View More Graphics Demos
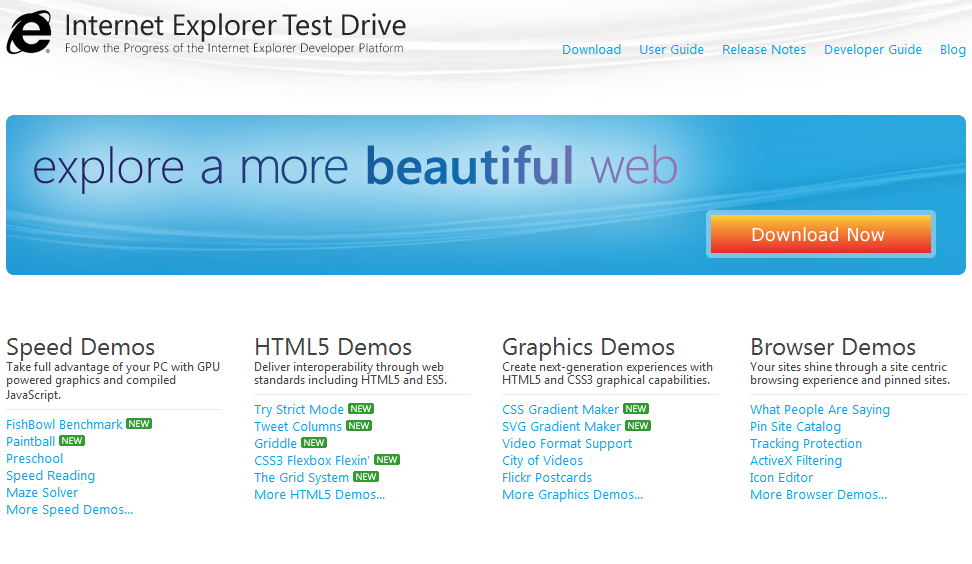Screen dimensions: 972x564 pyautogui.click(x=572, y=495)
